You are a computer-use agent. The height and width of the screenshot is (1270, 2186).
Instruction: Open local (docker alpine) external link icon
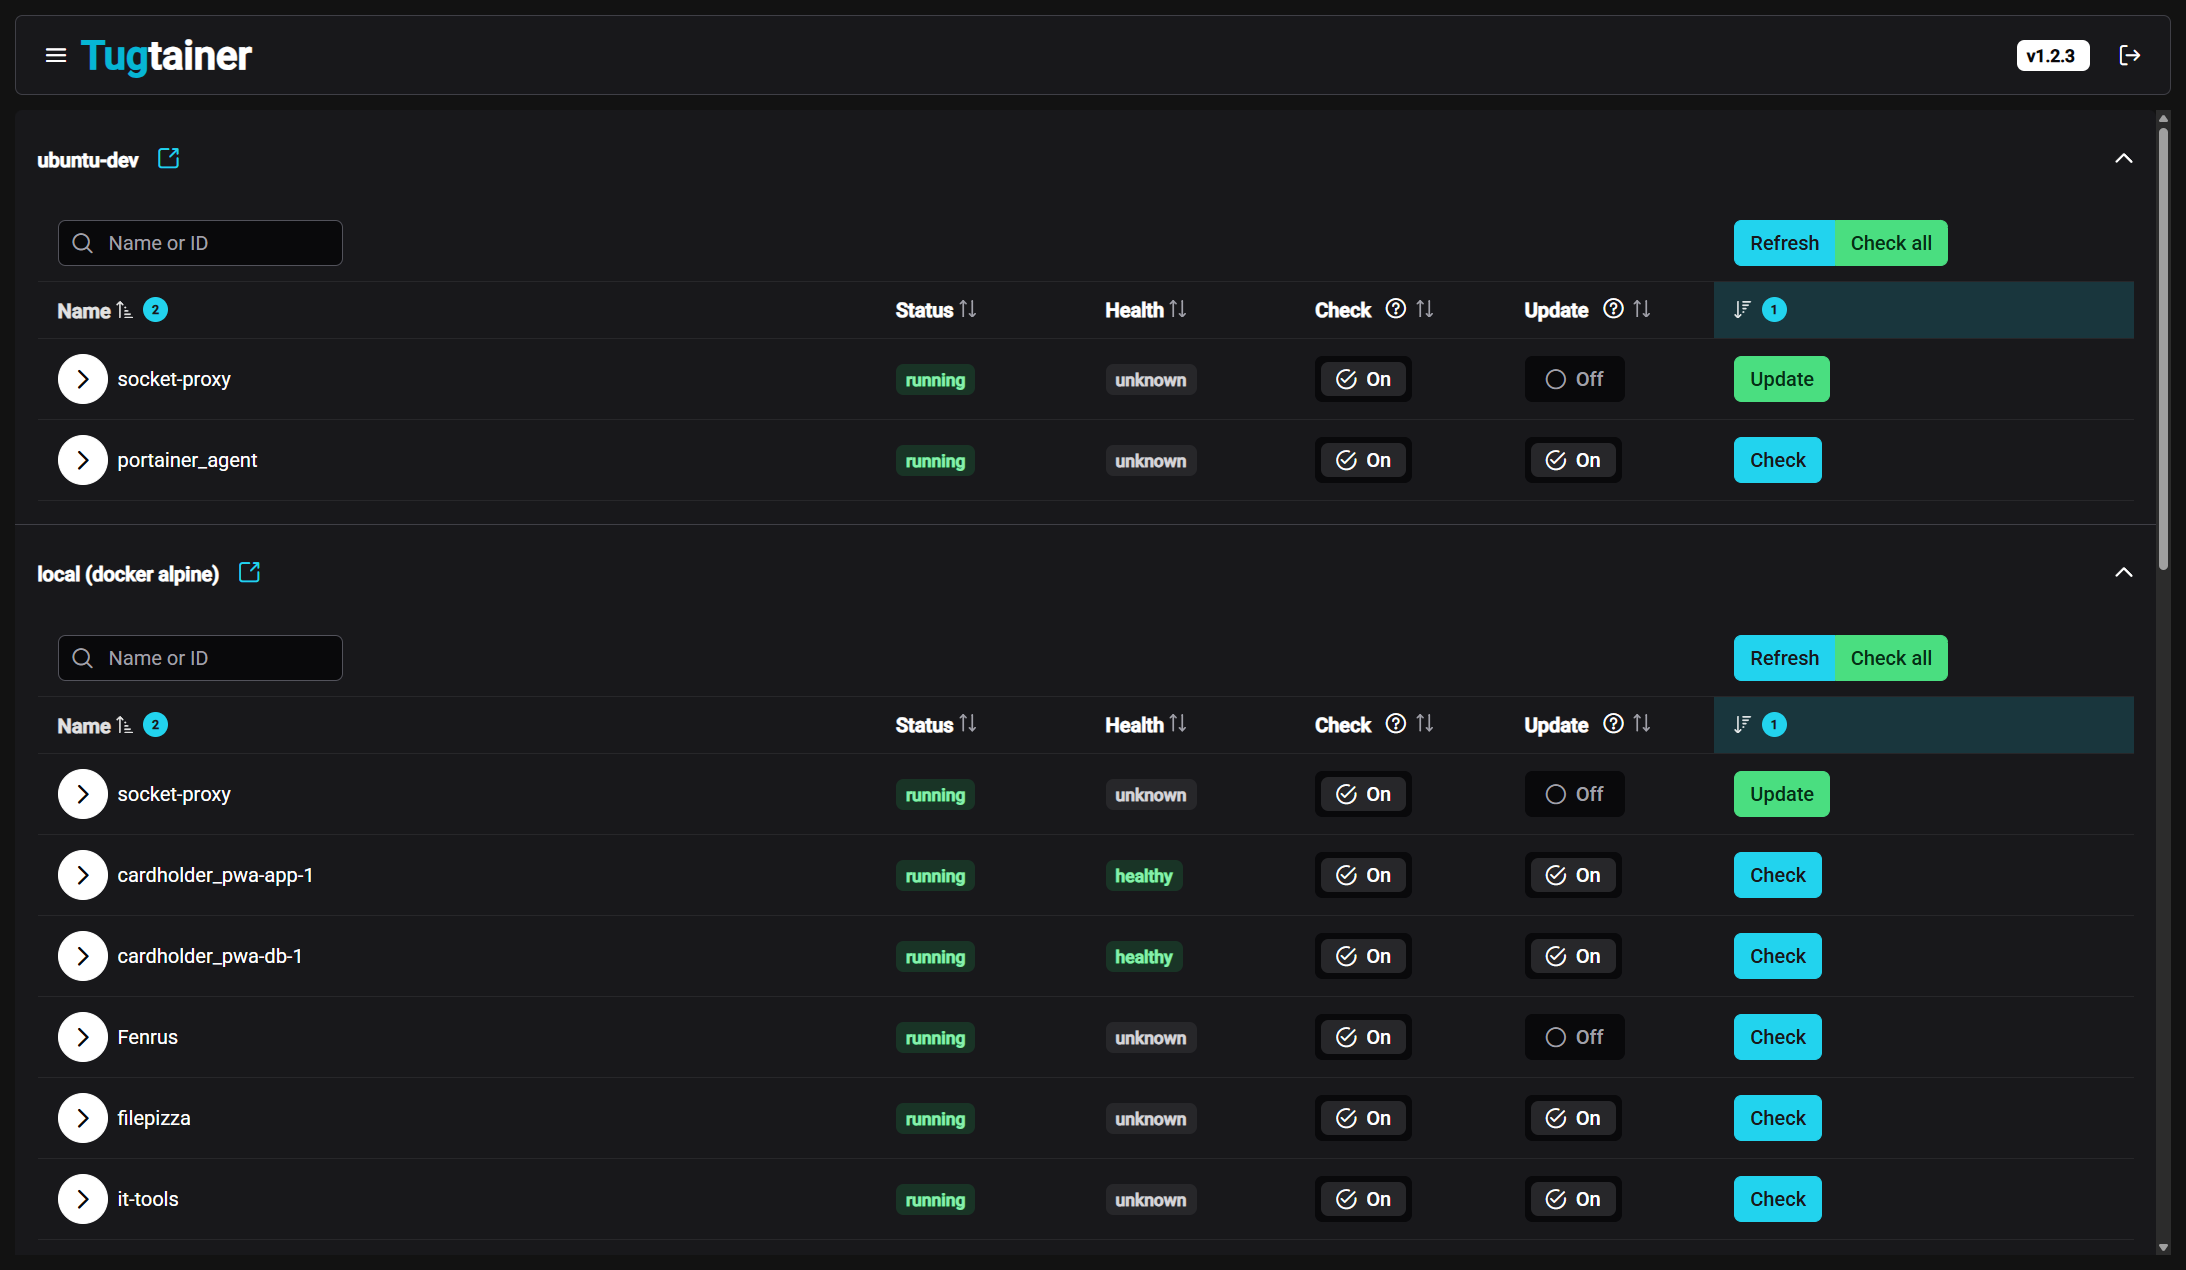(250, 573)
